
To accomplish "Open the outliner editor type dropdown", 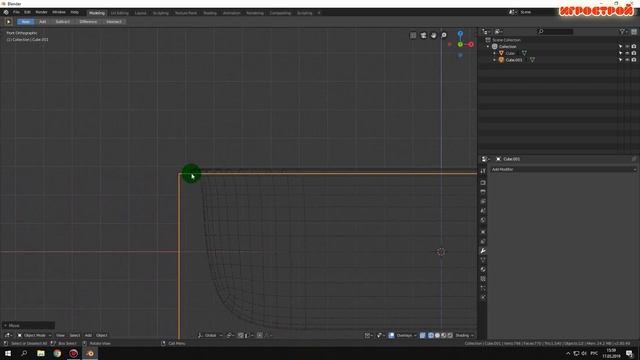I will click(x=486, y=31).
